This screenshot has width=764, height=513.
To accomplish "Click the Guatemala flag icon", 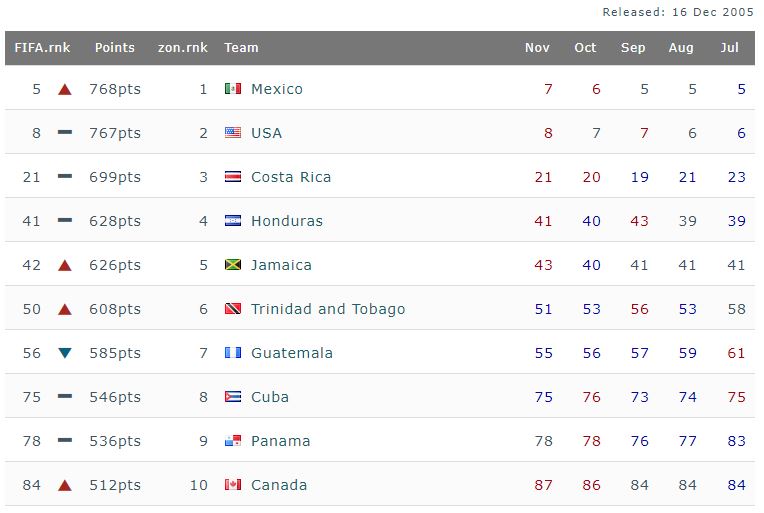I will click(233, 353).
